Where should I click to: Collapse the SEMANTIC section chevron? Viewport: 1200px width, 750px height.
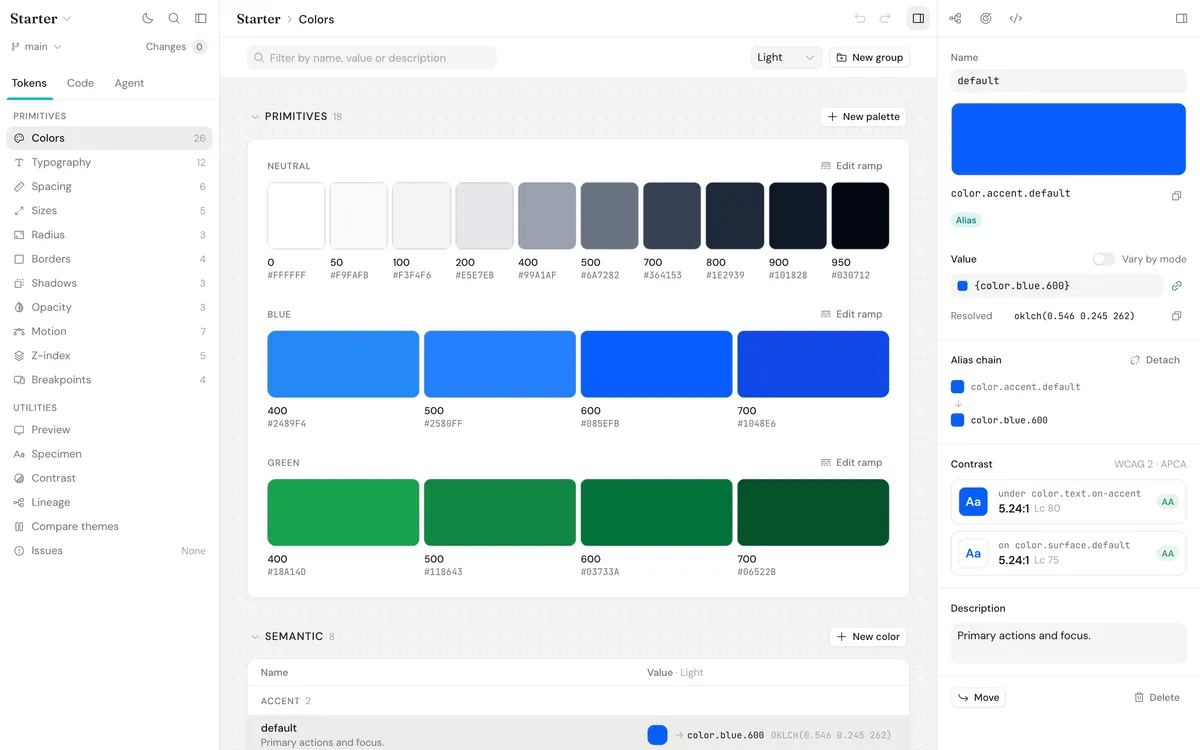[x=255, y=637]
